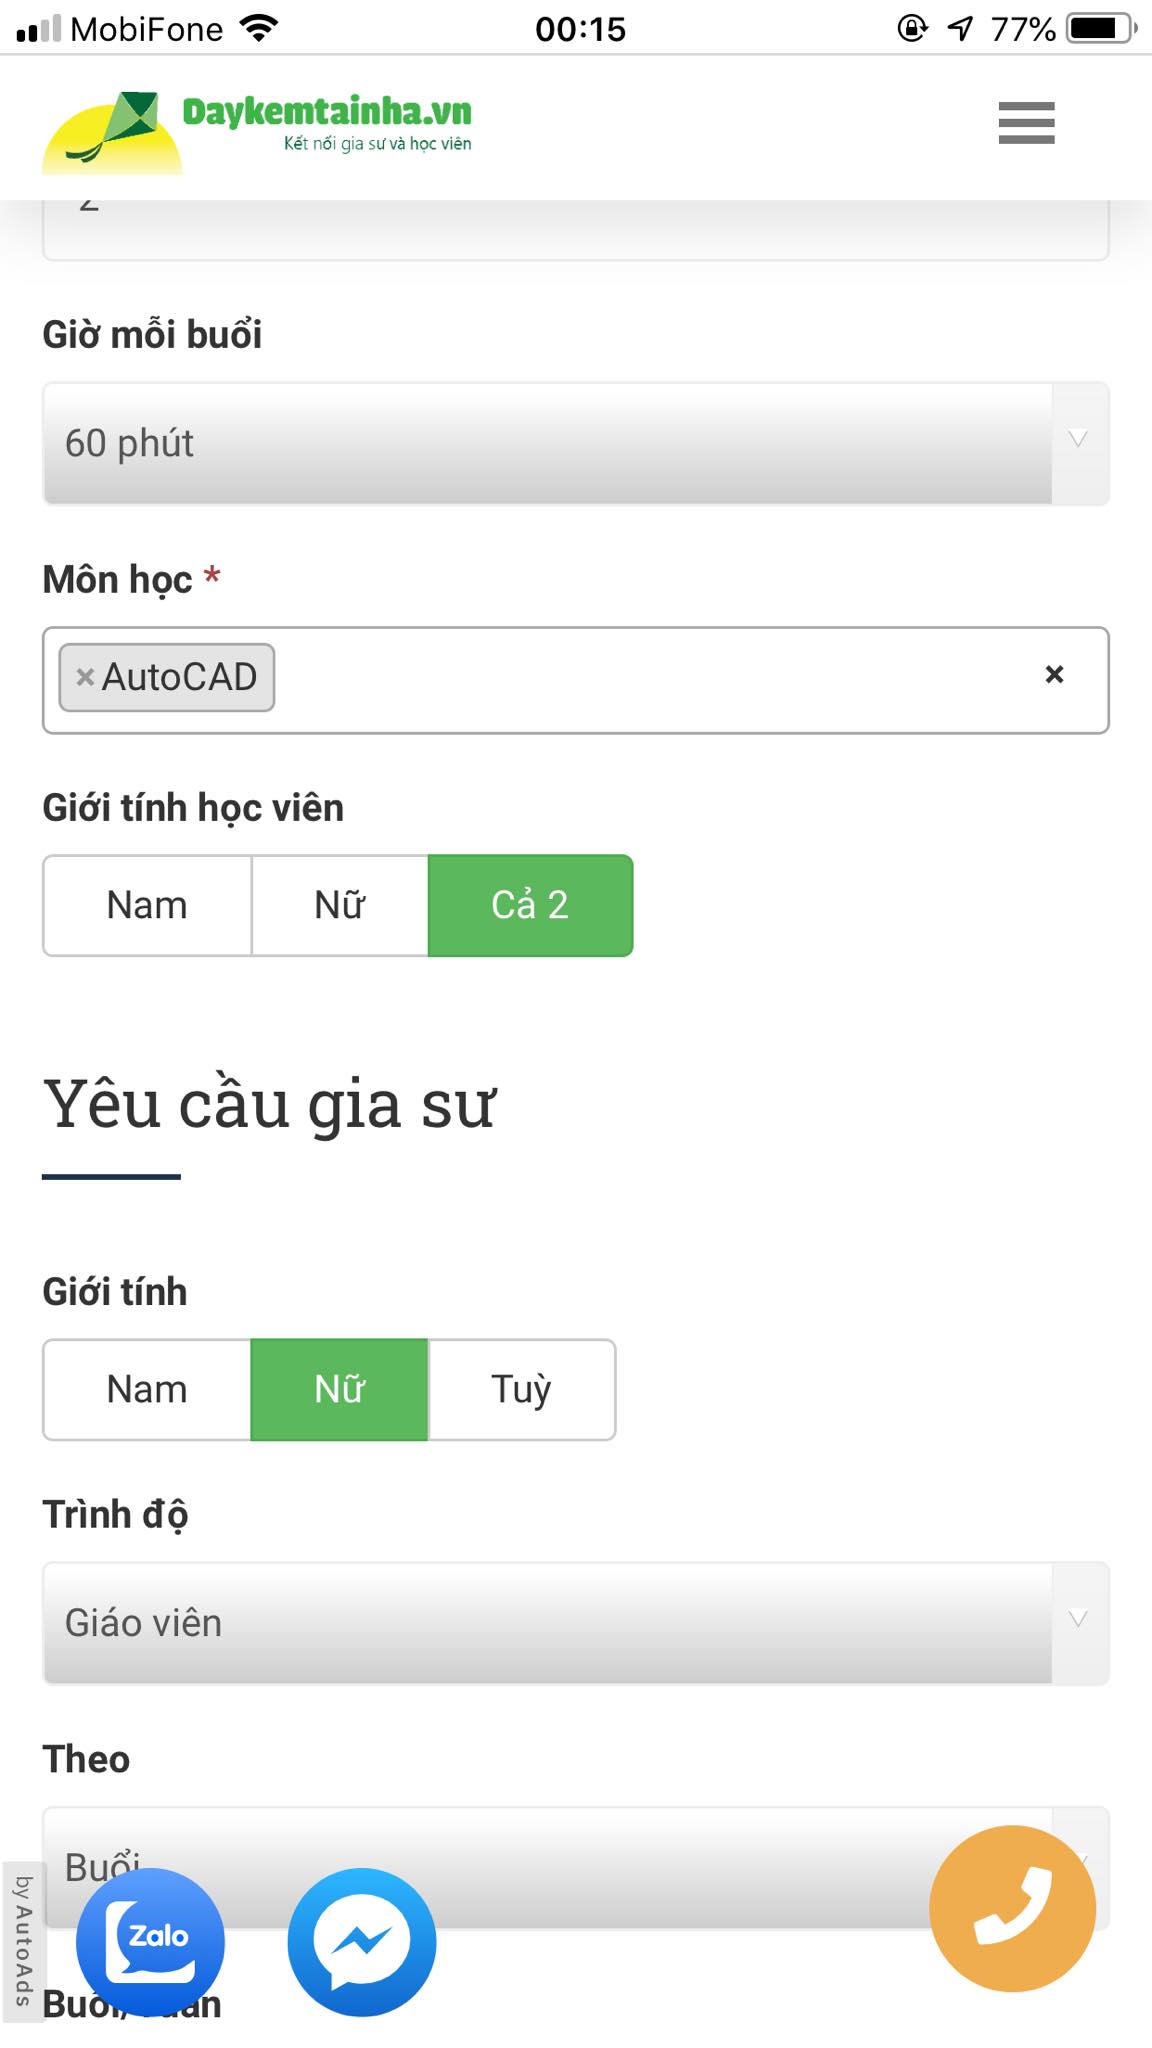Open the Trình độ dropdown
This screenshot has width=1152, height=2048.
(576, 1624)
